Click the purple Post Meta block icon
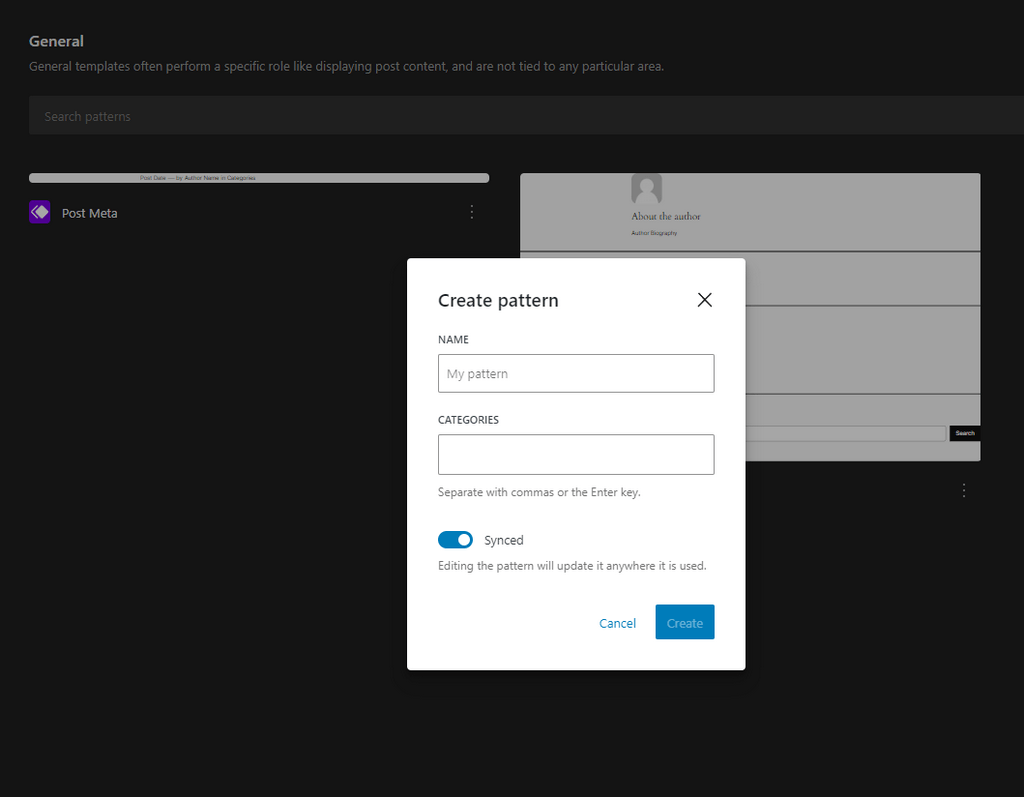 (x=39, y=212)
